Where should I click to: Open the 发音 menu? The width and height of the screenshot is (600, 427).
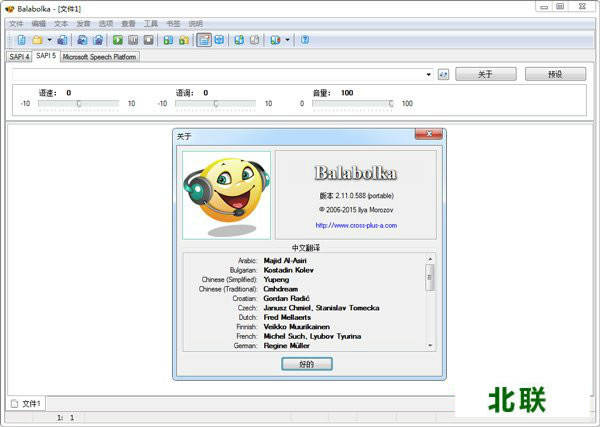pos(83,24)
